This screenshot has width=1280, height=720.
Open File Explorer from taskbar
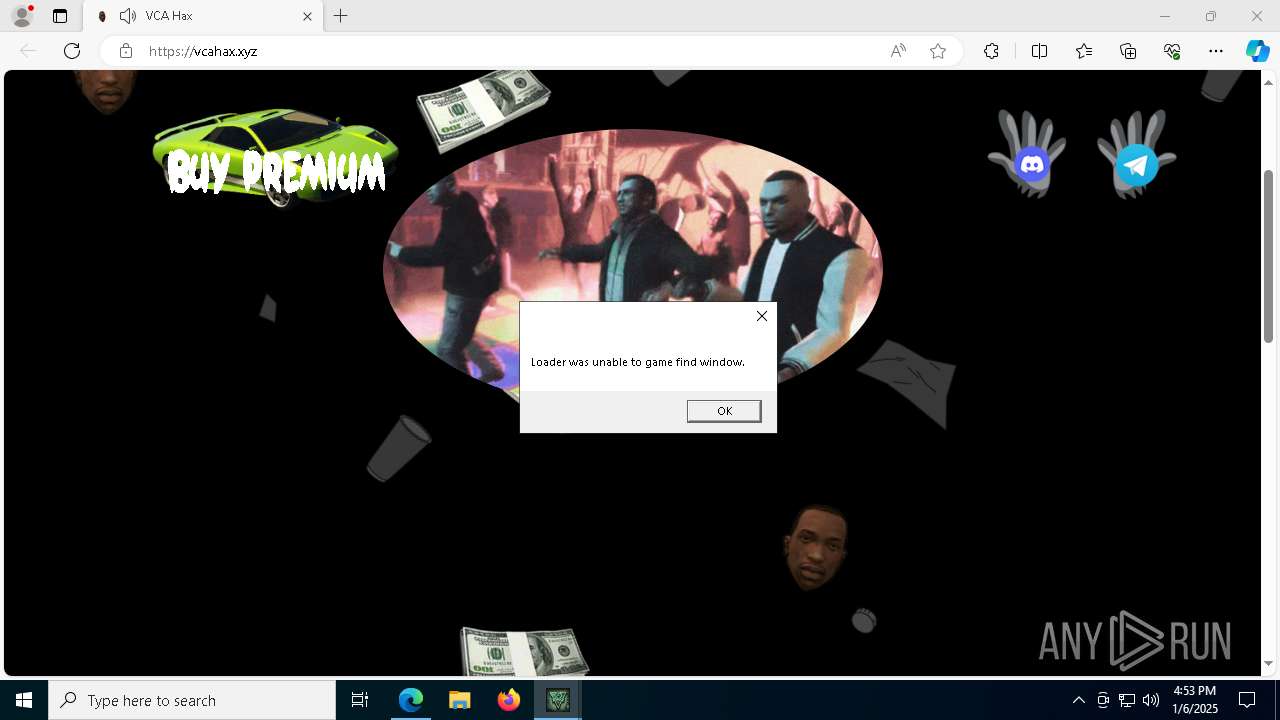tap(459, 700)
